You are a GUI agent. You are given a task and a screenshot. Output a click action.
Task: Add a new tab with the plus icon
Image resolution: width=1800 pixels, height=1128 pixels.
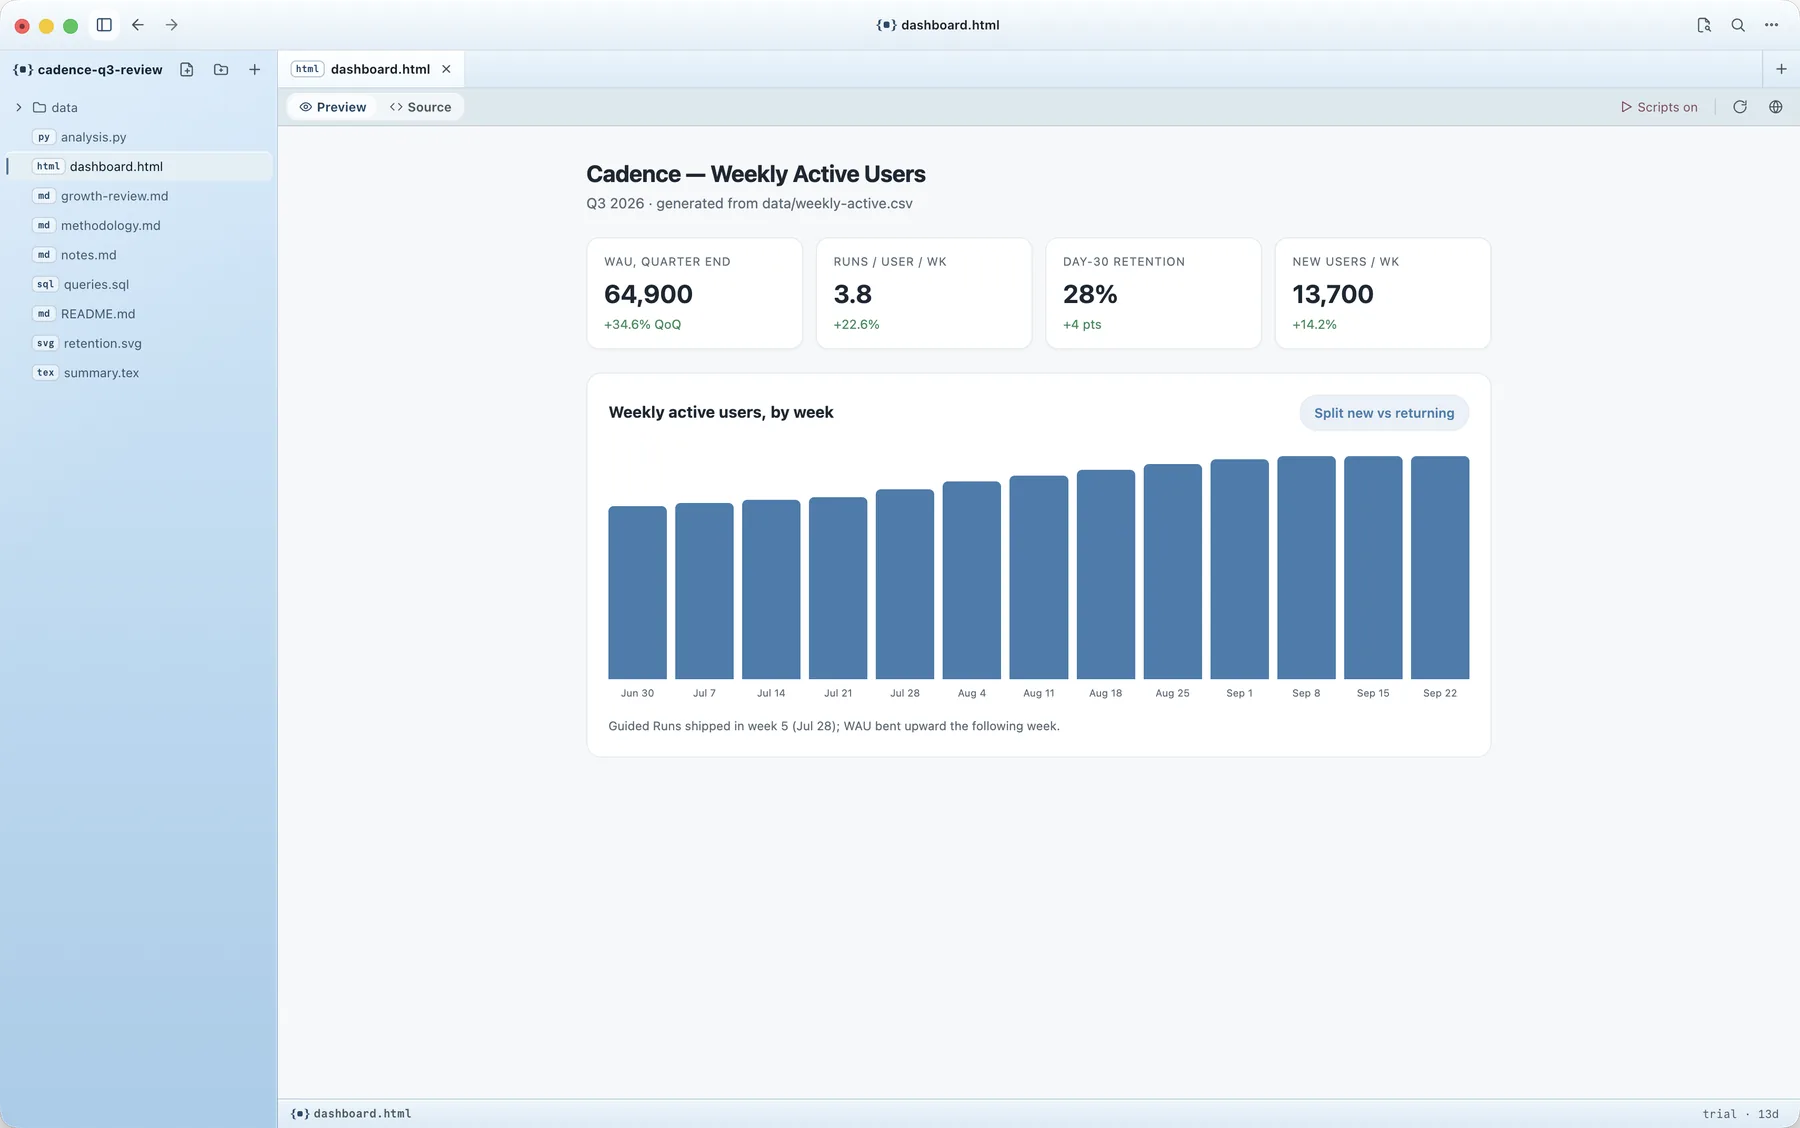point(1781,69)
